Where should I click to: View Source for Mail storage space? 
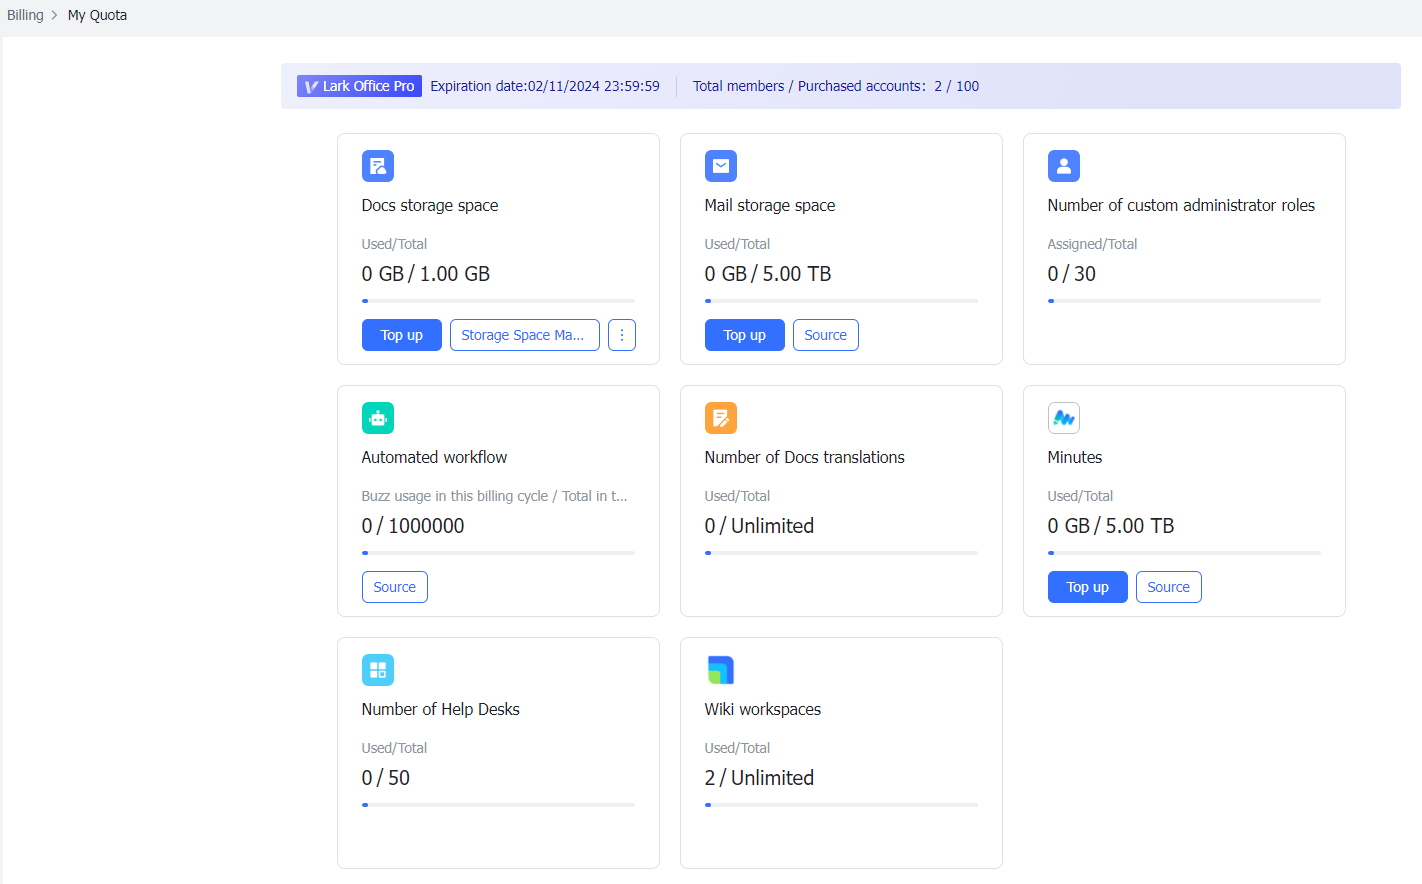tap(826, 335)
